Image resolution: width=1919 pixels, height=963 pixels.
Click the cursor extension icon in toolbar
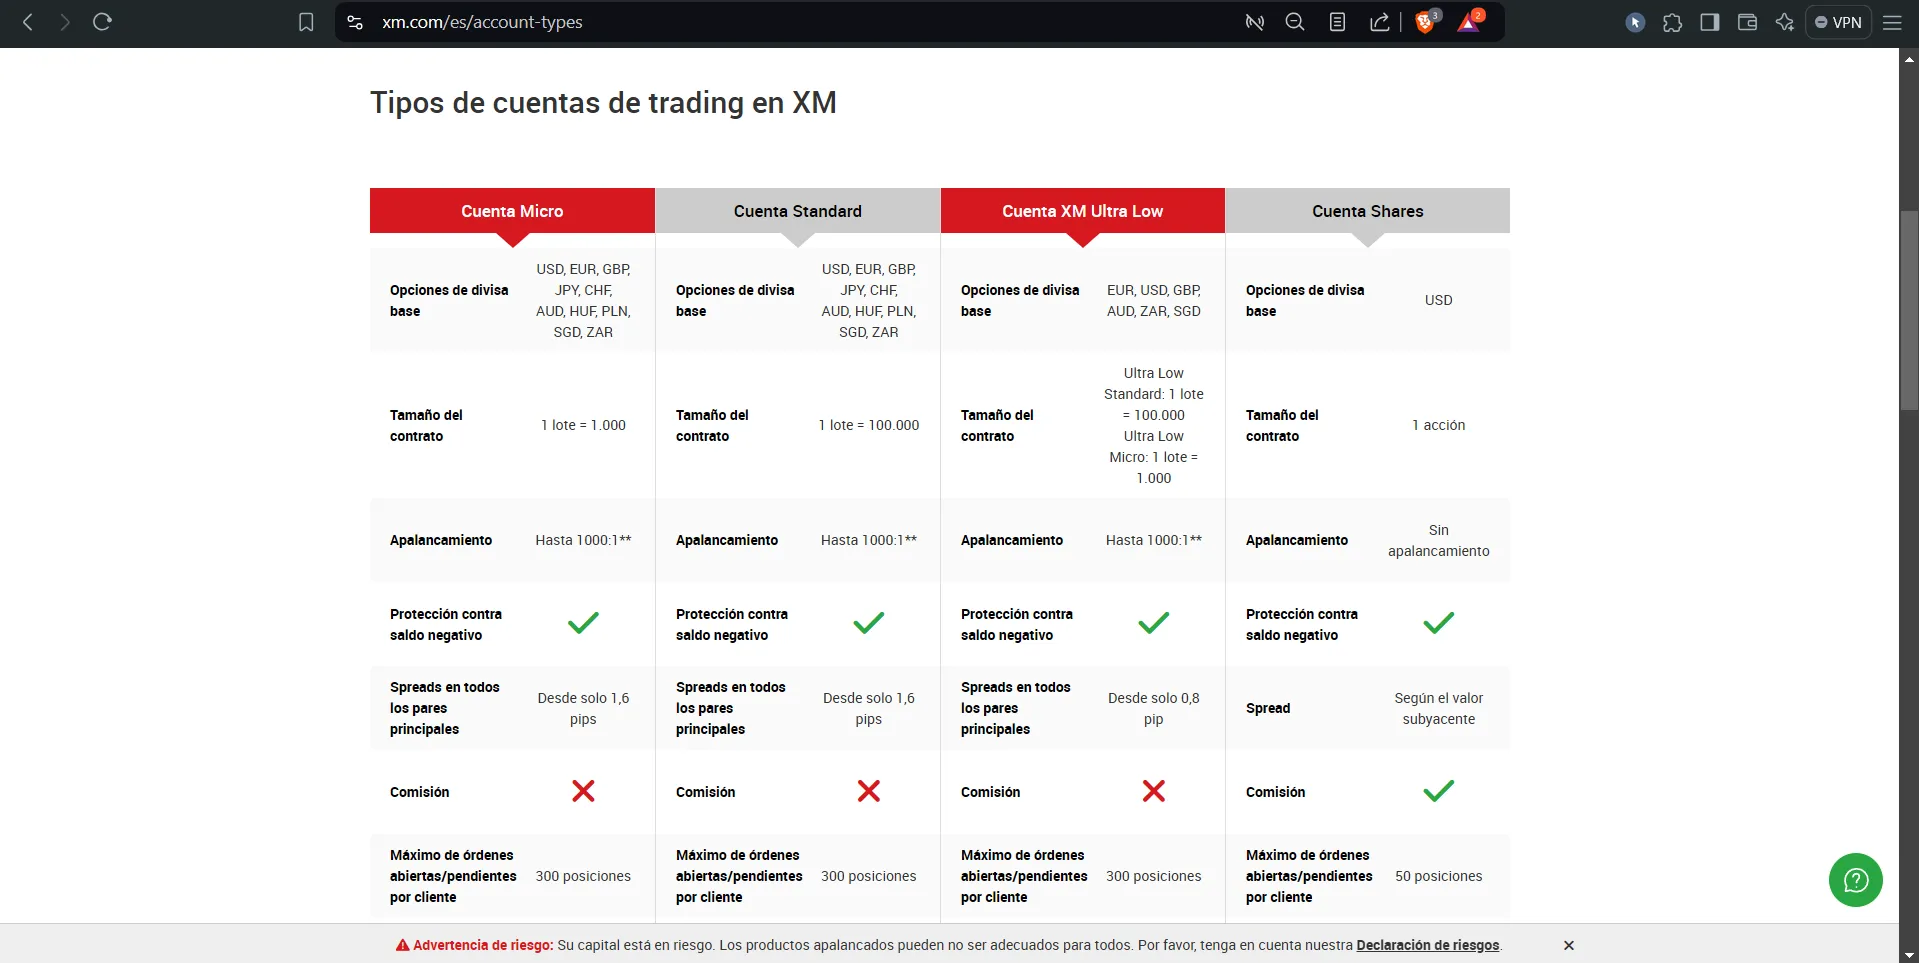click(x=1635, y=22)
